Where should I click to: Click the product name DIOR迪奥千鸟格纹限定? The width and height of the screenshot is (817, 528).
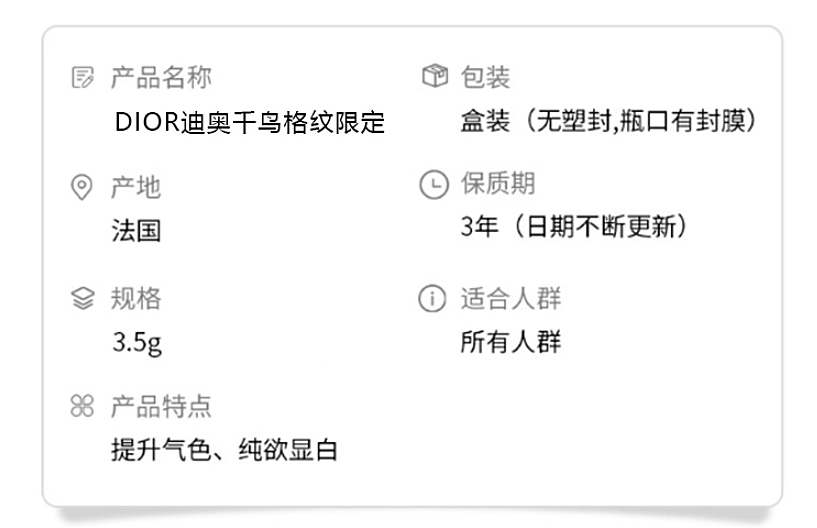[250, 123]
